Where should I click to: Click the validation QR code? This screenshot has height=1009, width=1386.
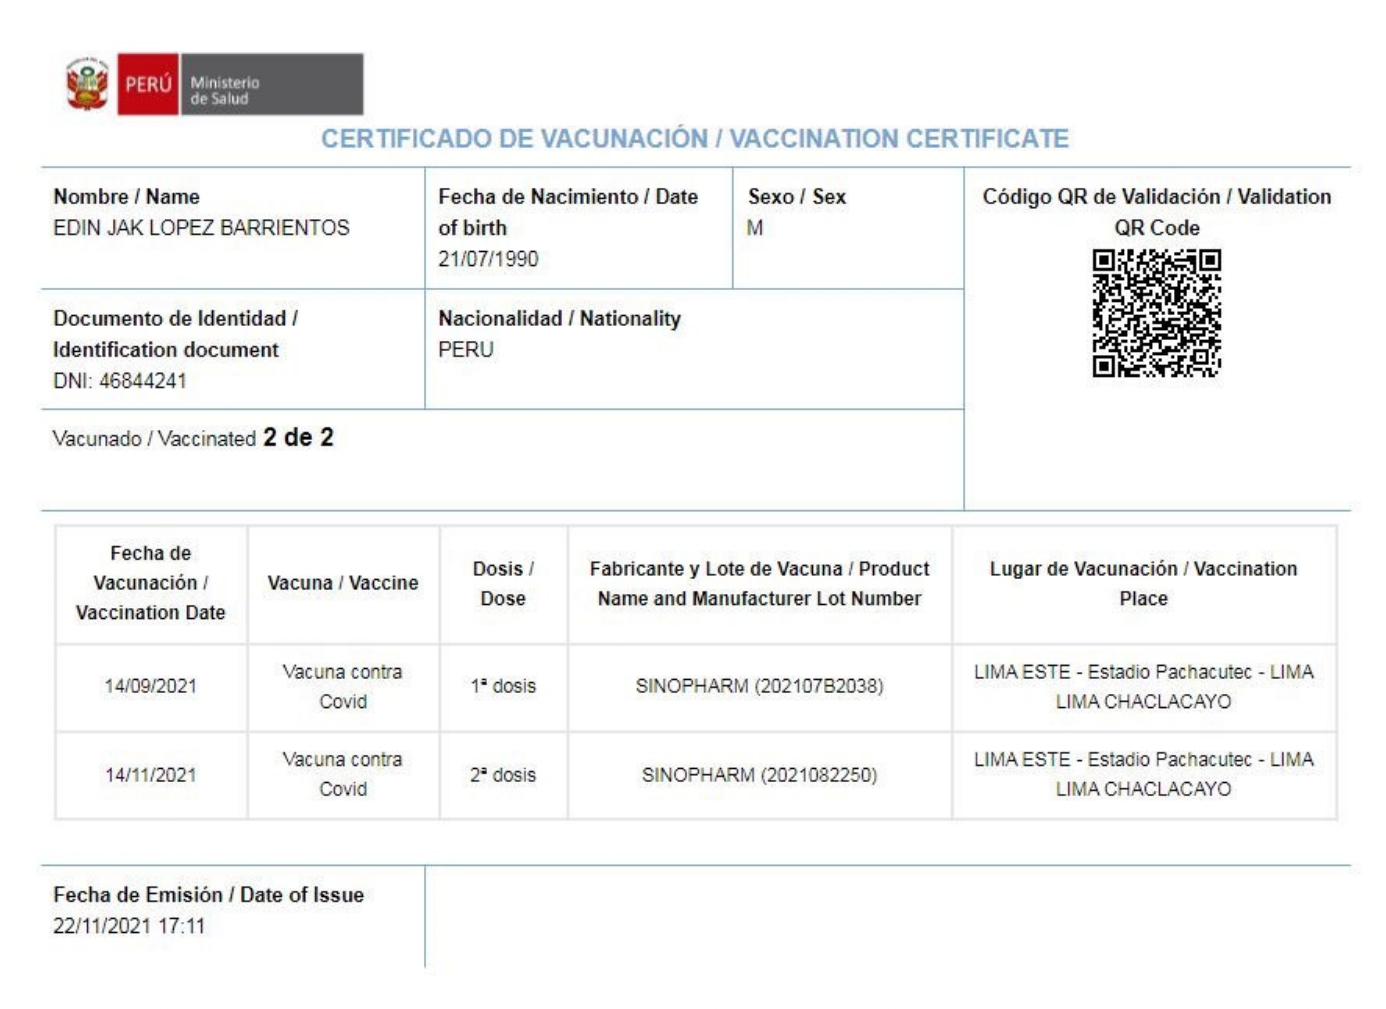(1156, 313)
